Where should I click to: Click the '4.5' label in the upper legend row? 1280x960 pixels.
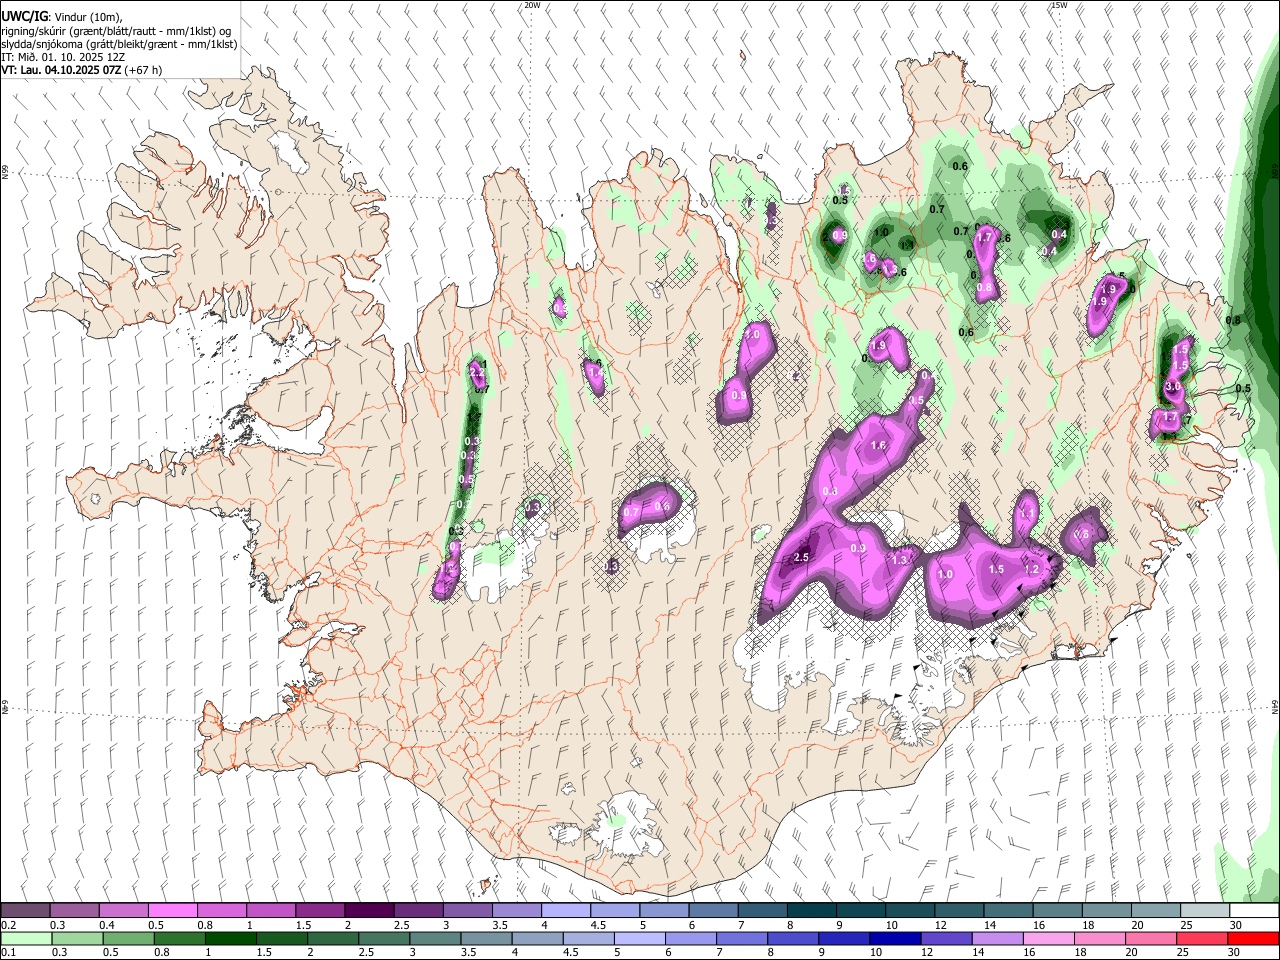597,925
